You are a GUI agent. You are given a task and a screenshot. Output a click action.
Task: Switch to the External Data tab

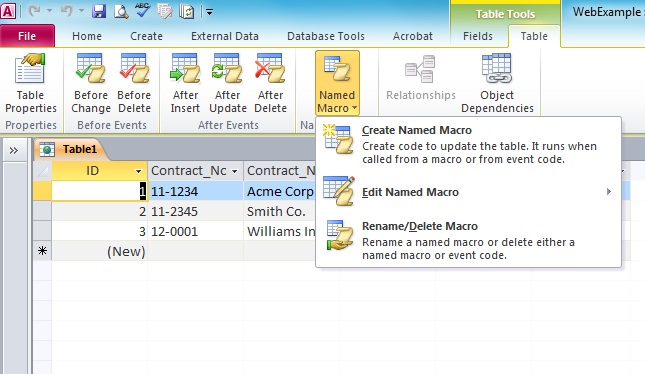tap(225, 36)
